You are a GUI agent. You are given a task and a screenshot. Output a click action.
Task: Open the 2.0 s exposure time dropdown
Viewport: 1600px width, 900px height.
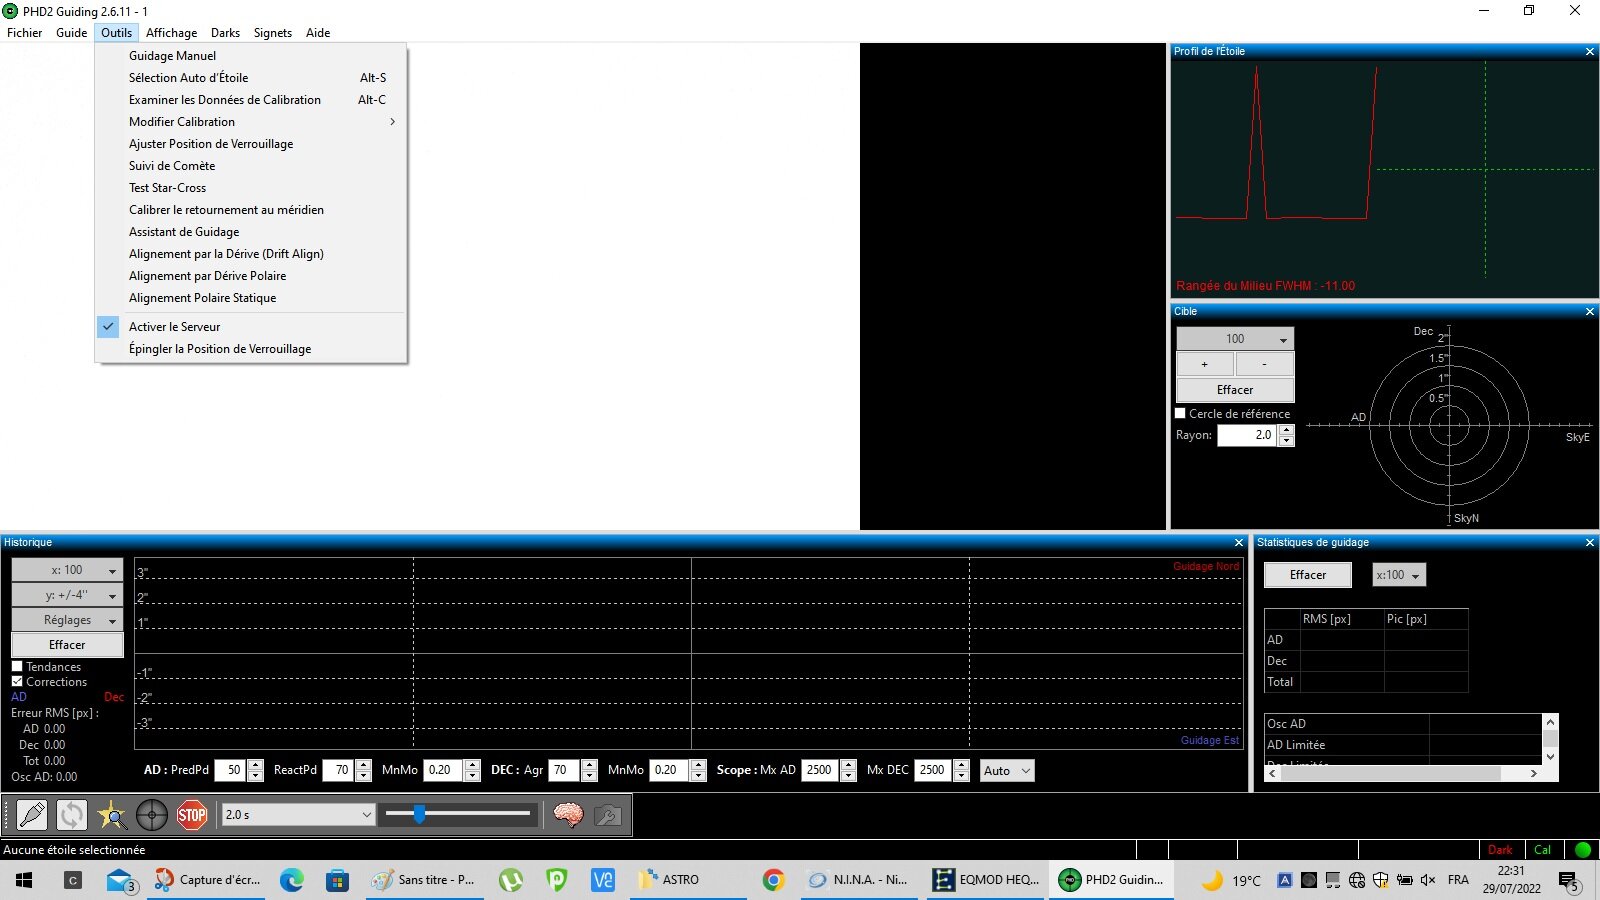click(298, 815)
